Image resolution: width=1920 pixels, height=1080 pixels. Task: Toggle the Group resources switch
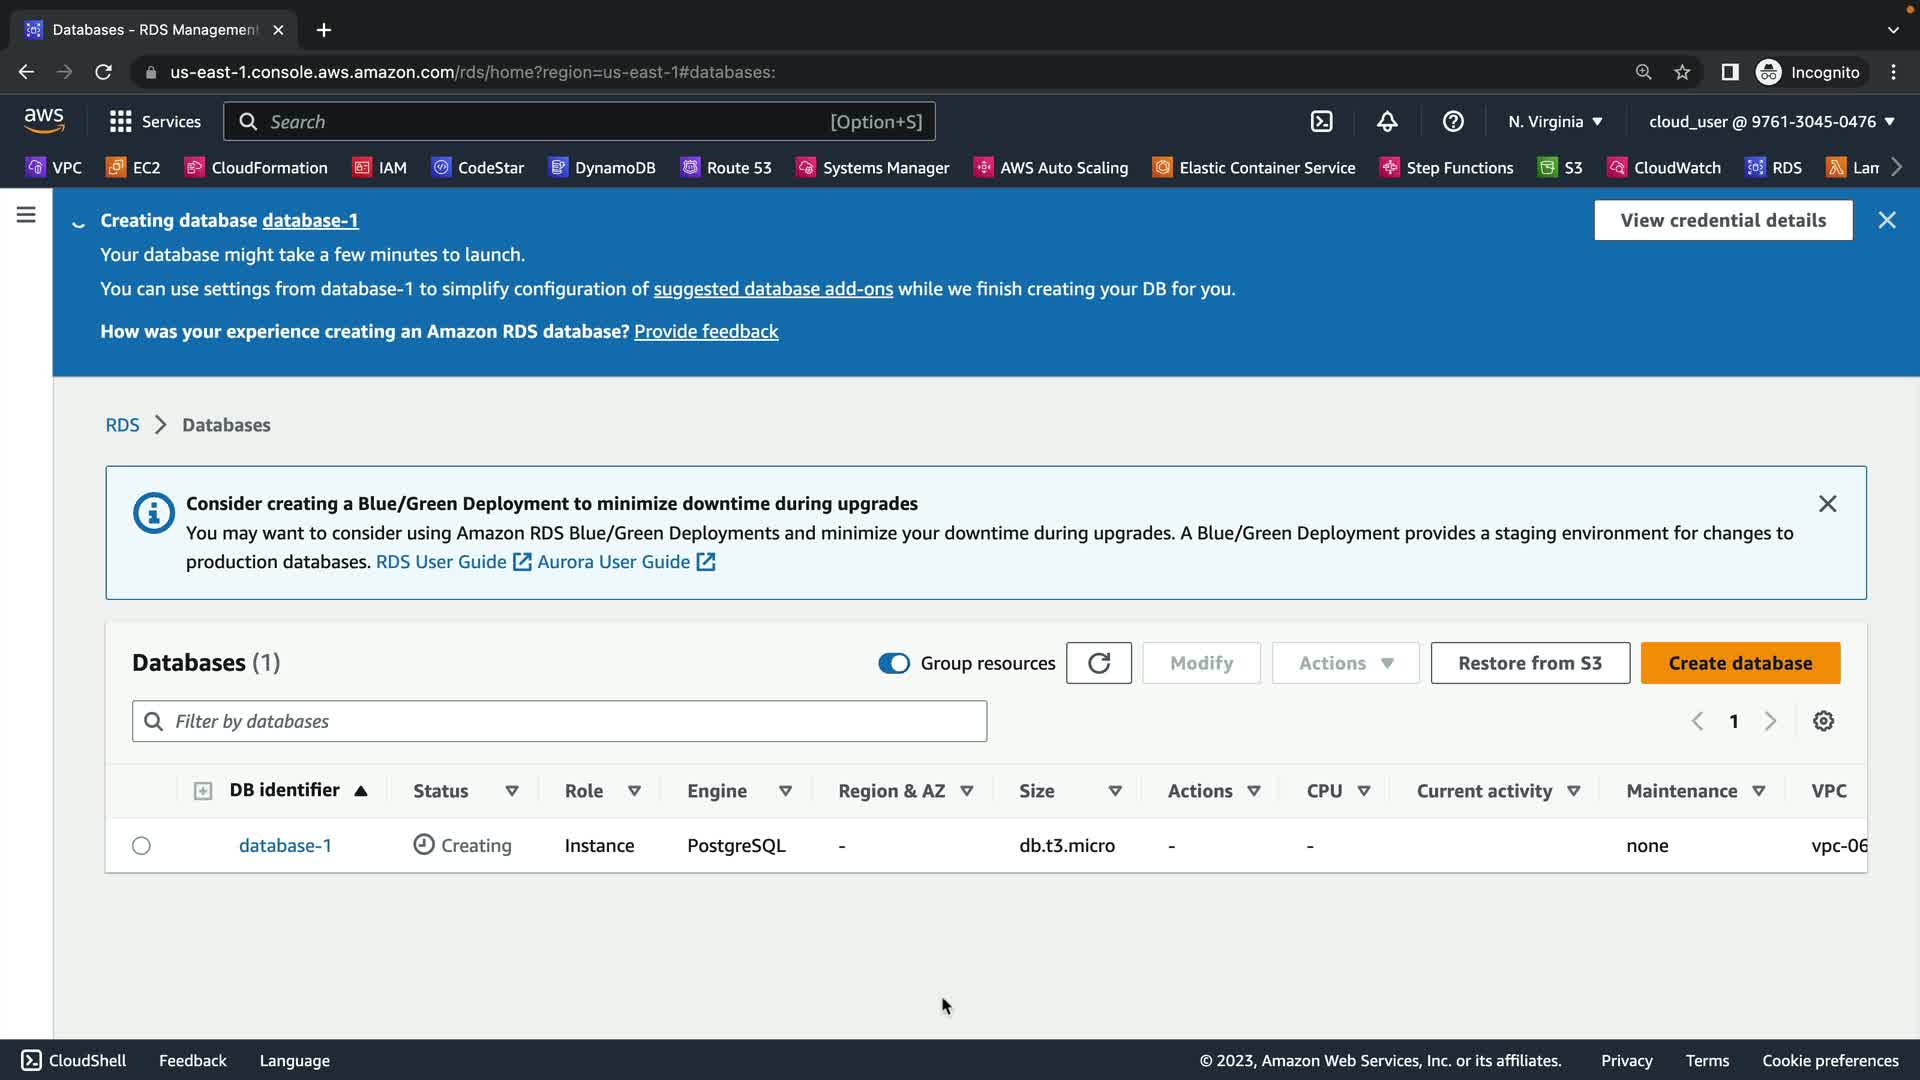click(x=893, y=663)
